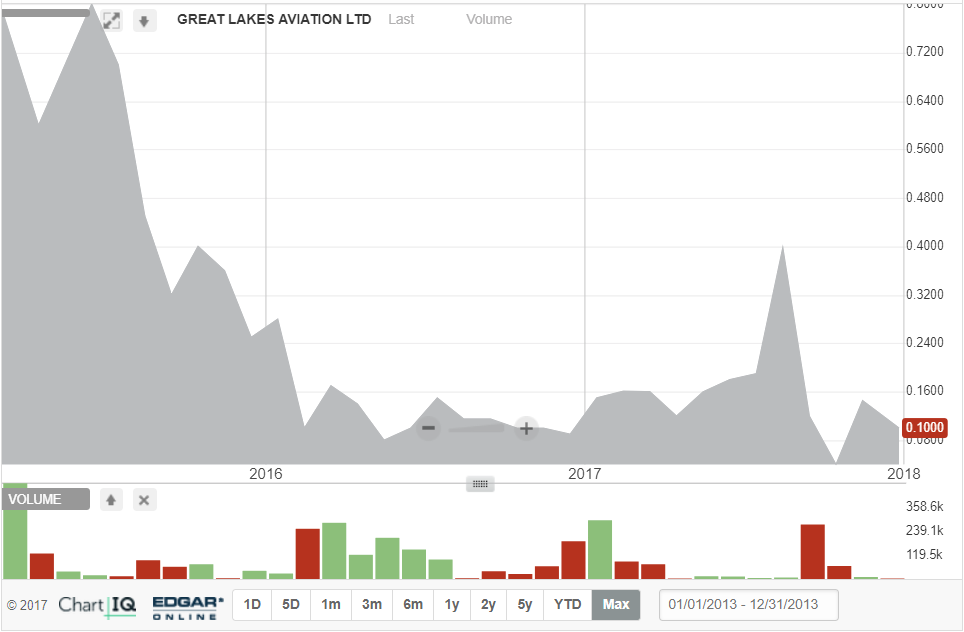Click the 2017 axis label
The image size is (964, 632).
tap(585, 474)
